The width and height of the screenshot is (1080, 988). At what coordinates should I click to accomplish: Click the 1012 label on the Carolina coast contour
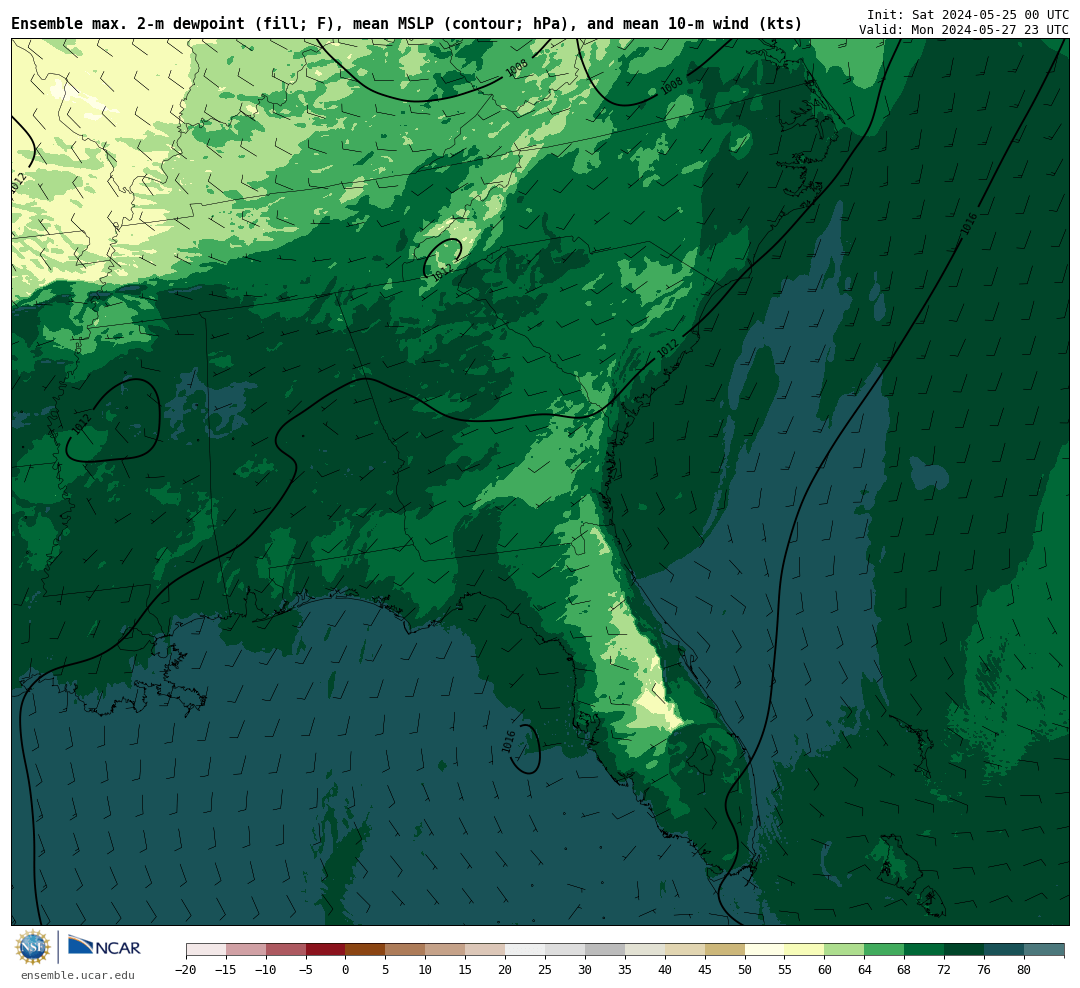[x=667, y=348]
